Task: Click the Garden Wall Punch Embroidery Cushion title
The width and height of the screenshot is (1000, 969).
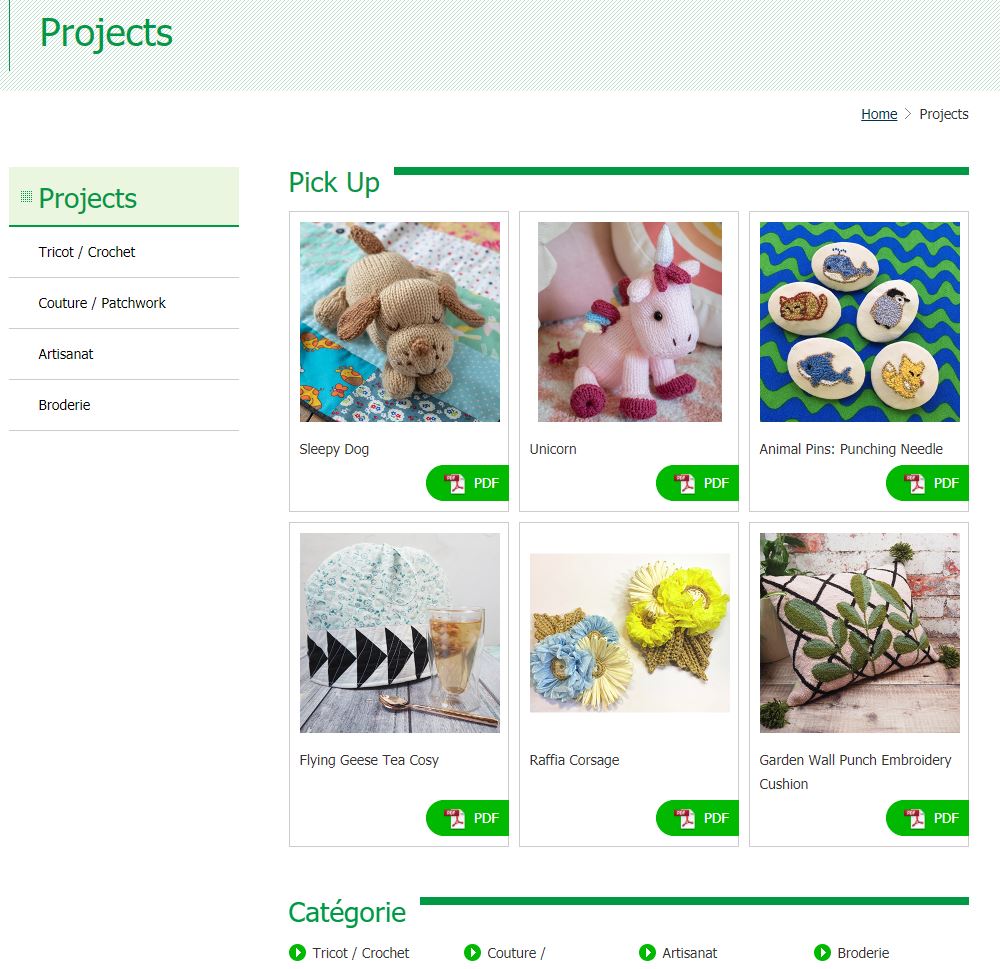Action: tap(855, 772)
